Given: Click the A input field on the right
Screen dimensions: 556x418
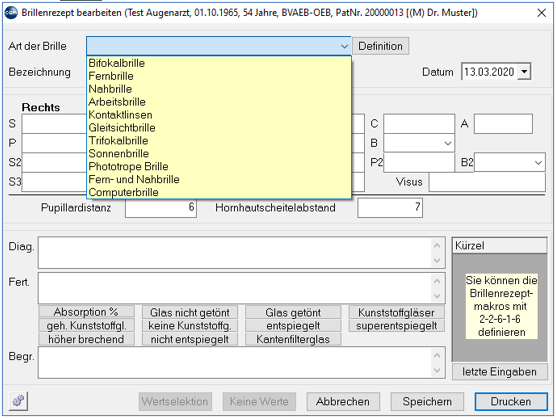Looking at the screenshot, I should pyautogui.click(x=503, y=123).
